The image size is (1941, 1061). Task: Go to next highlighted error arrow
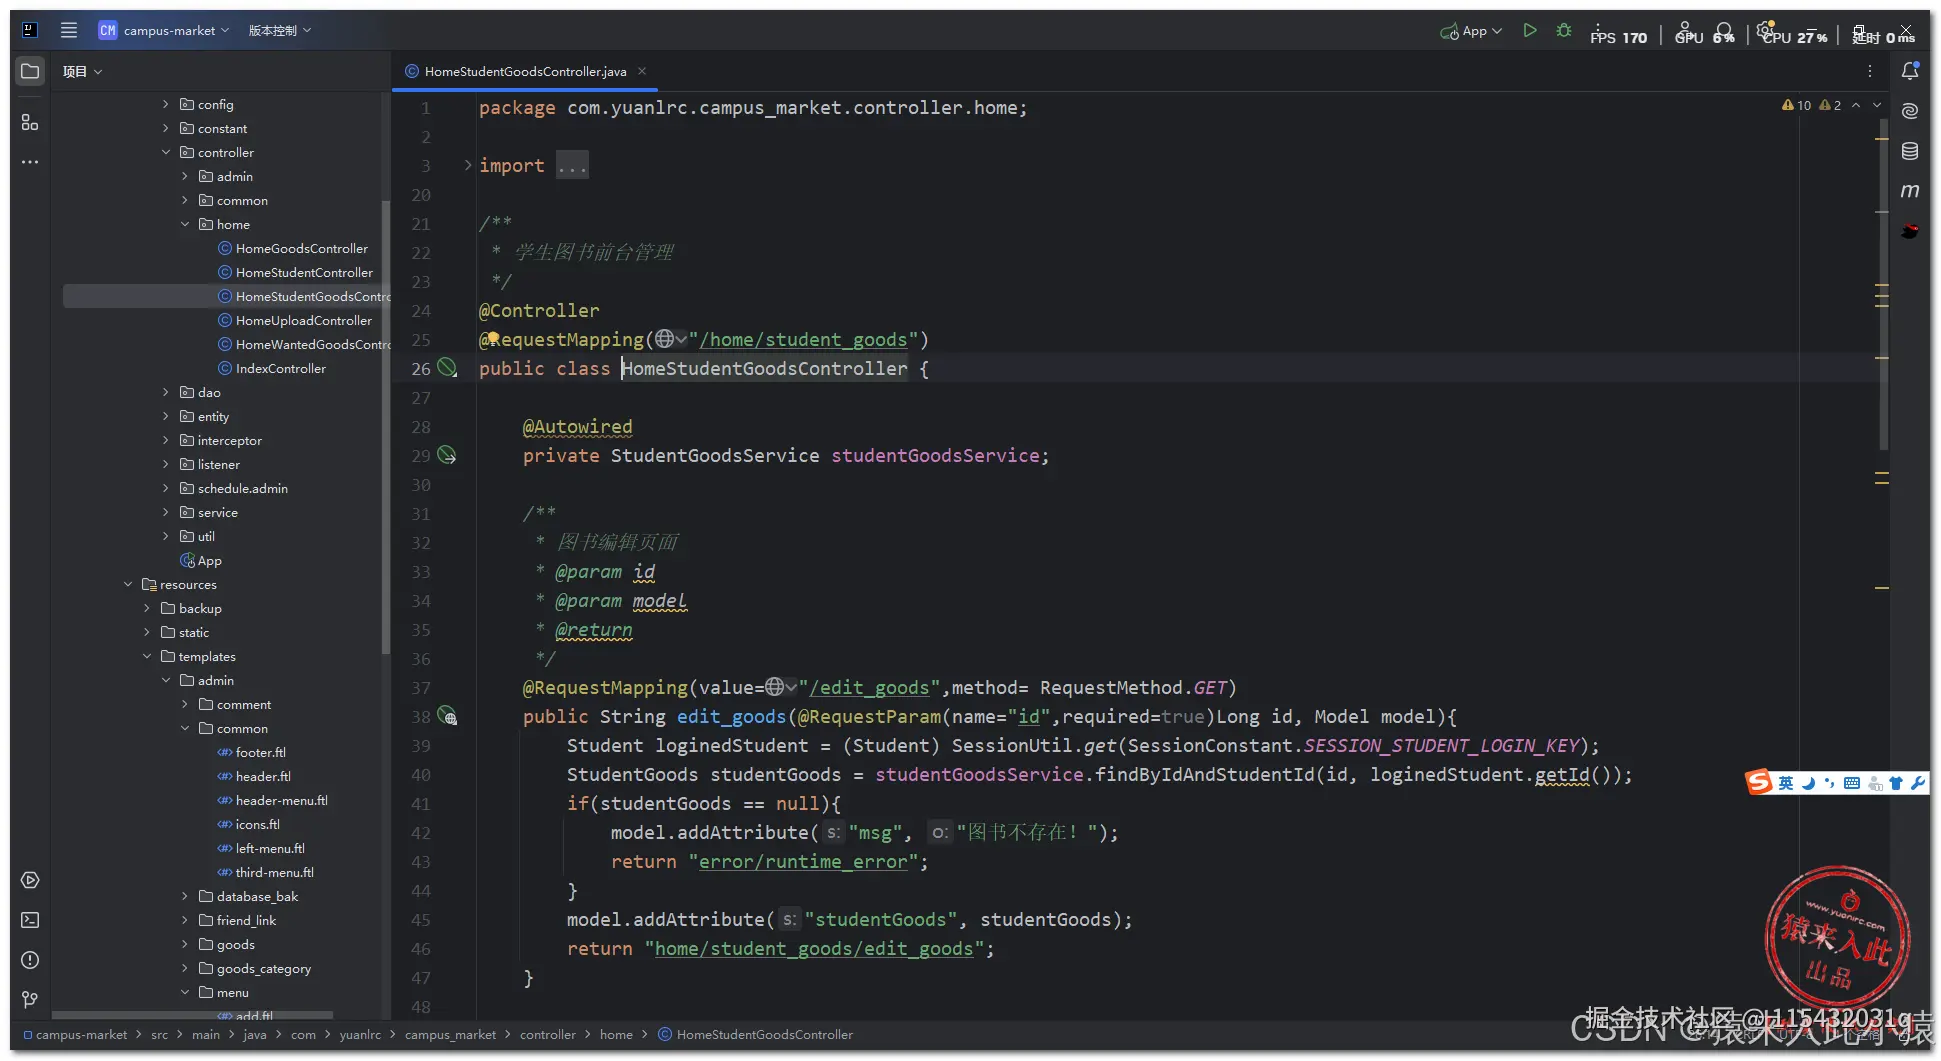pyautogui.click(x=1877, y=105)
